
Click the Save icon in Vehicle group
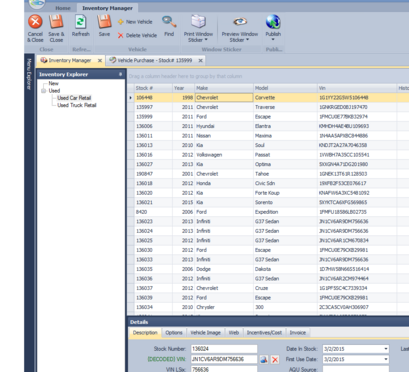tap(104, 22)
